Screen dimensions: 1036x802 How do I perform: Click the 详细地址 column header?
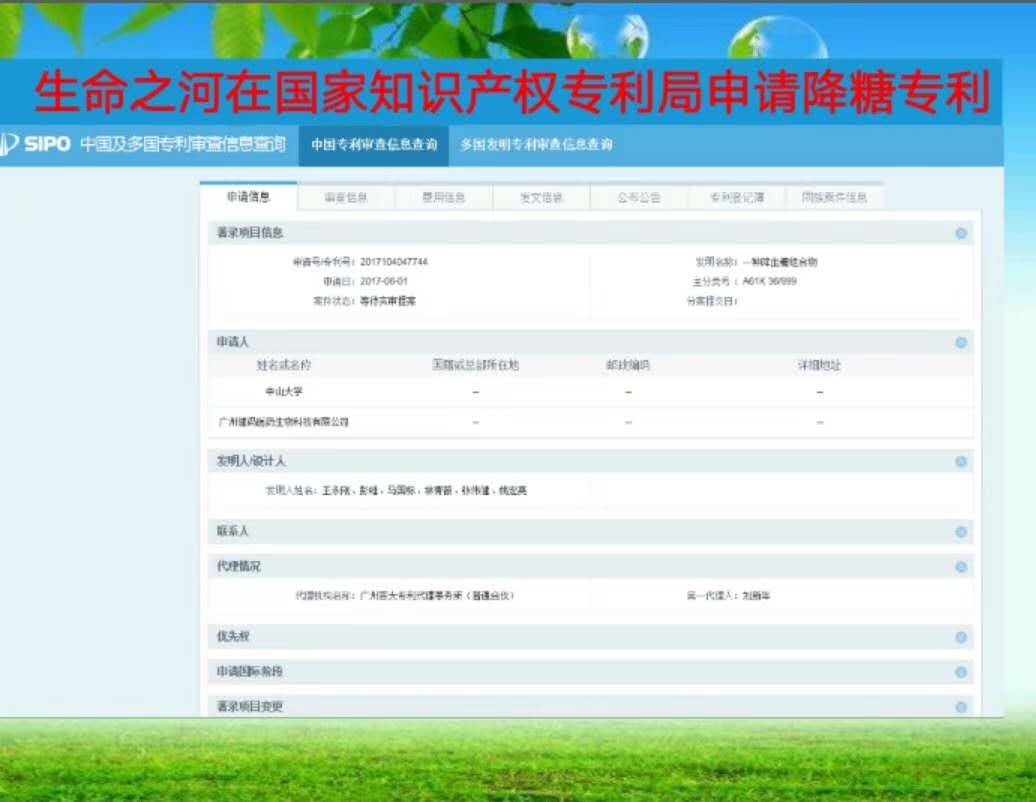coord(819,365)
